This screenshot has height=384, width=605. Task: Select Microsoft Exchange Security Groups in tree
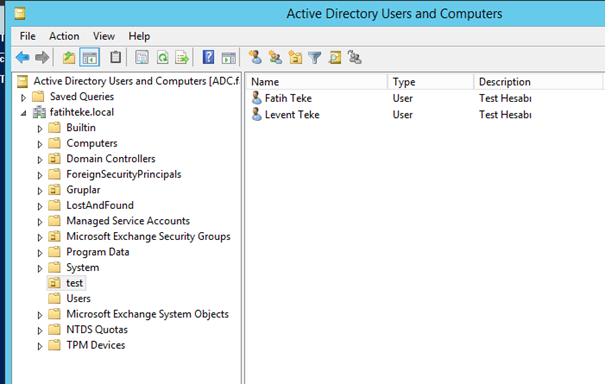point(148,236)
